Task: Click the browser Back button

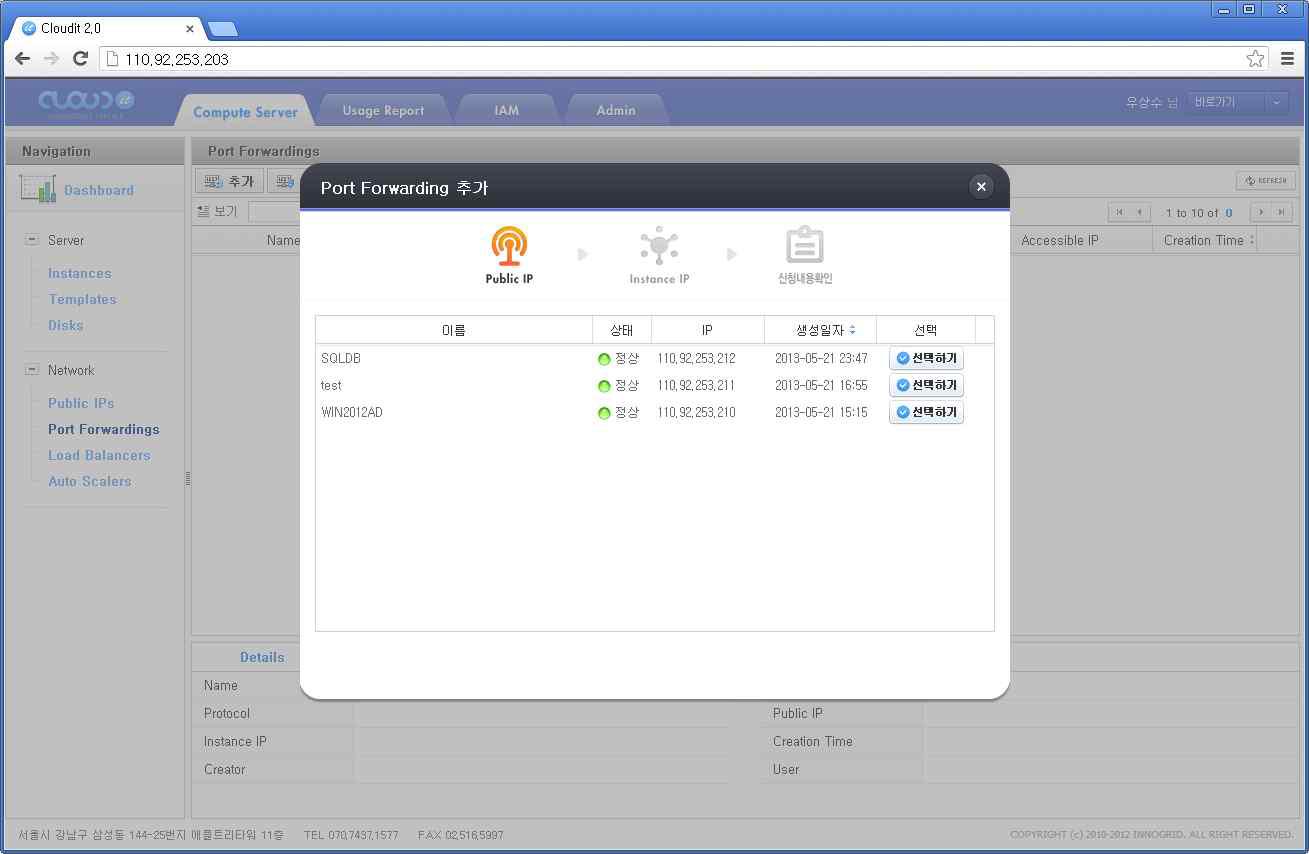Action: click(x=23, y=59)
